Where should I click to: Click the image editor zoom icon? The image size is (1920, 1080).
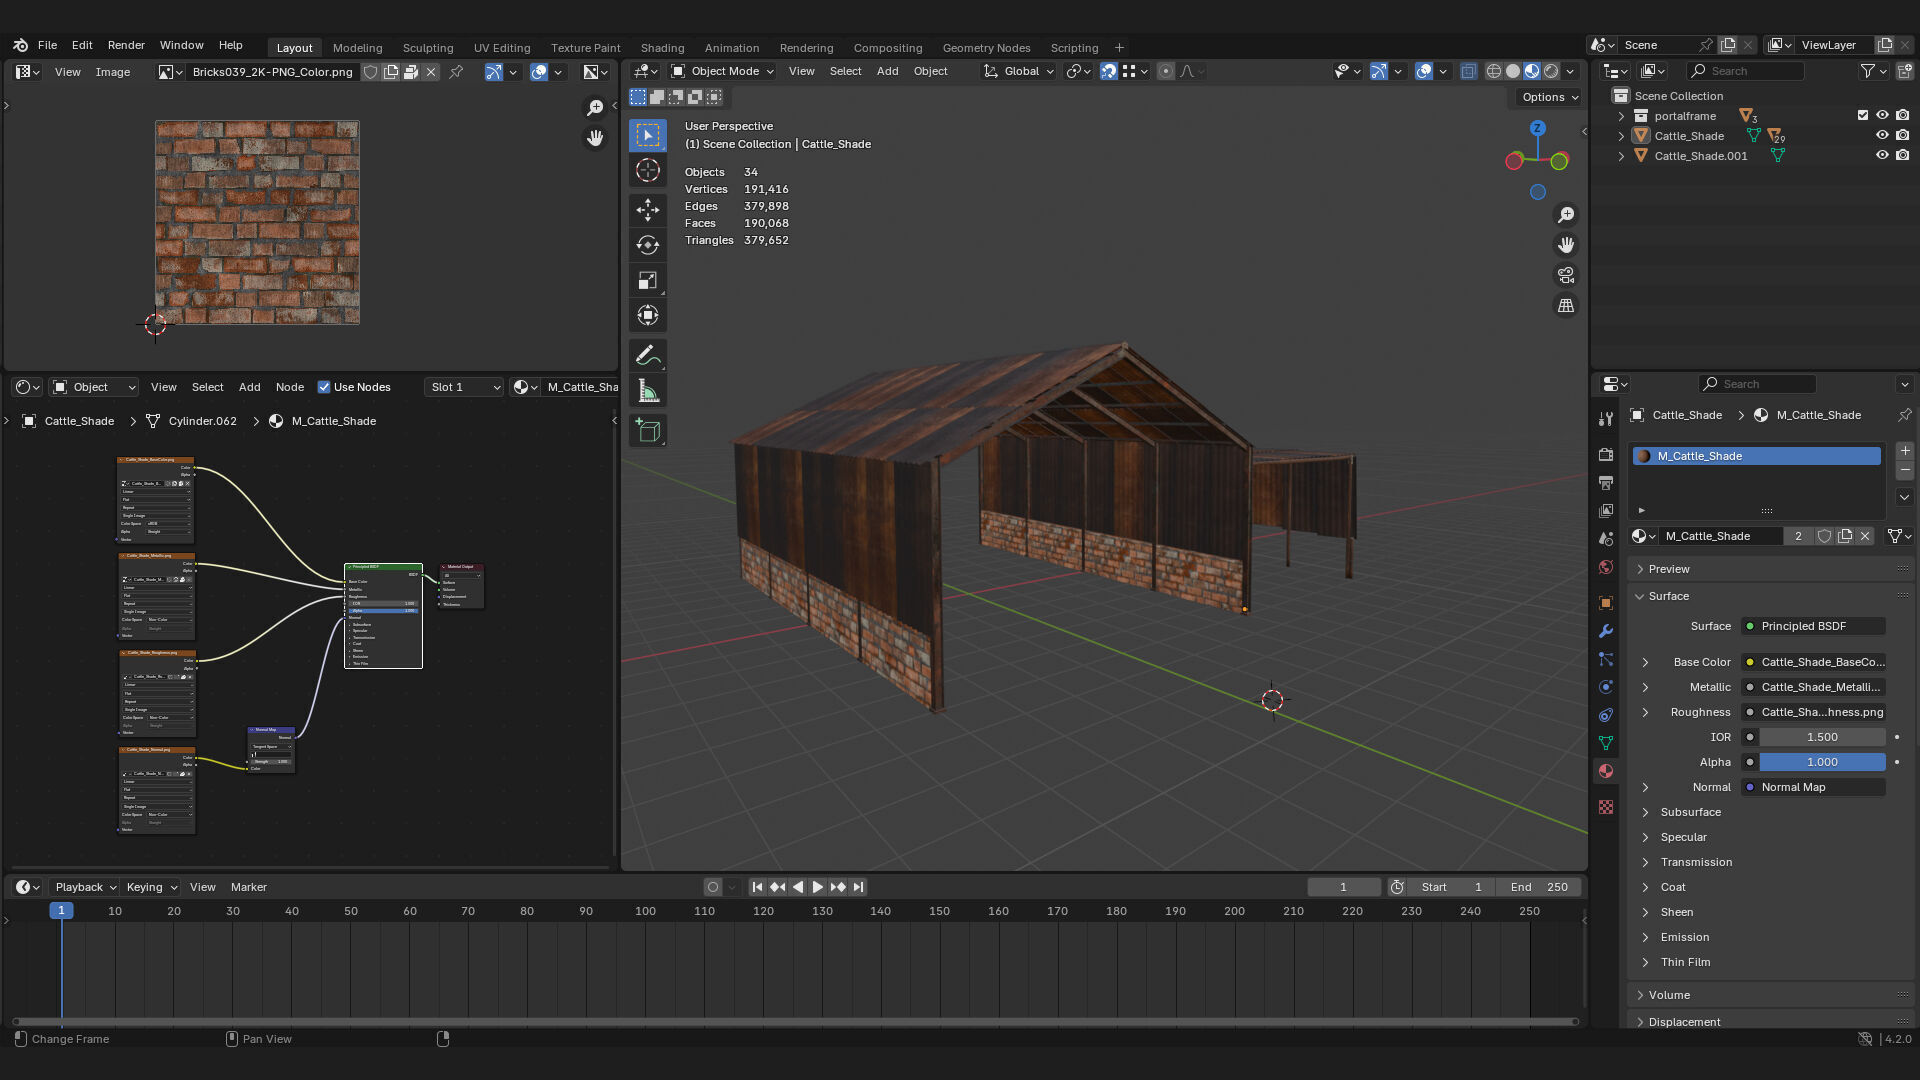point(595,108)
